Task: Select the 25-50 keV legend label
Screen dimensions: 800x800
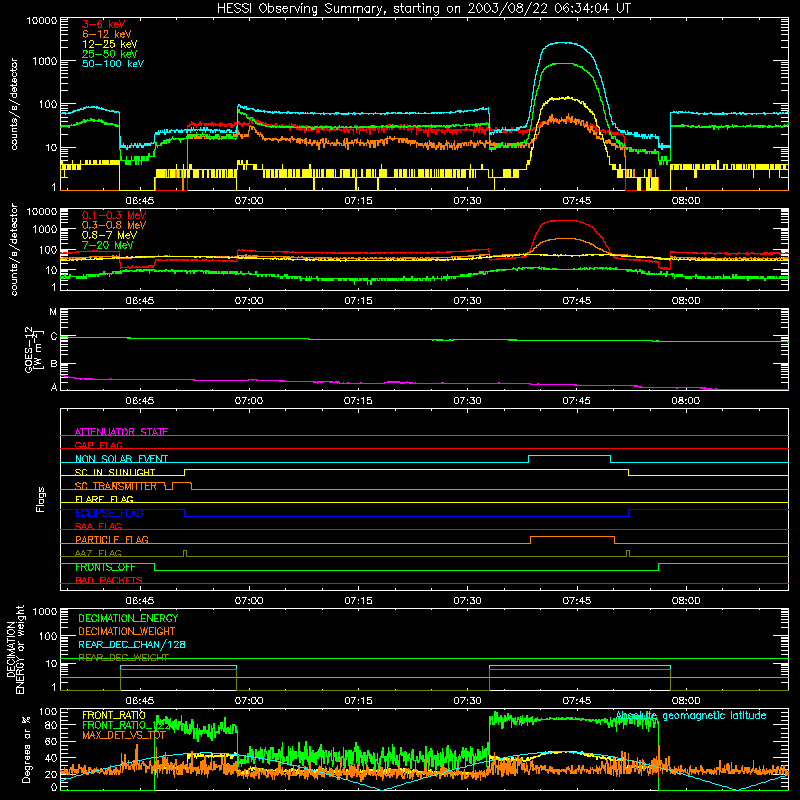Action: 110,54
